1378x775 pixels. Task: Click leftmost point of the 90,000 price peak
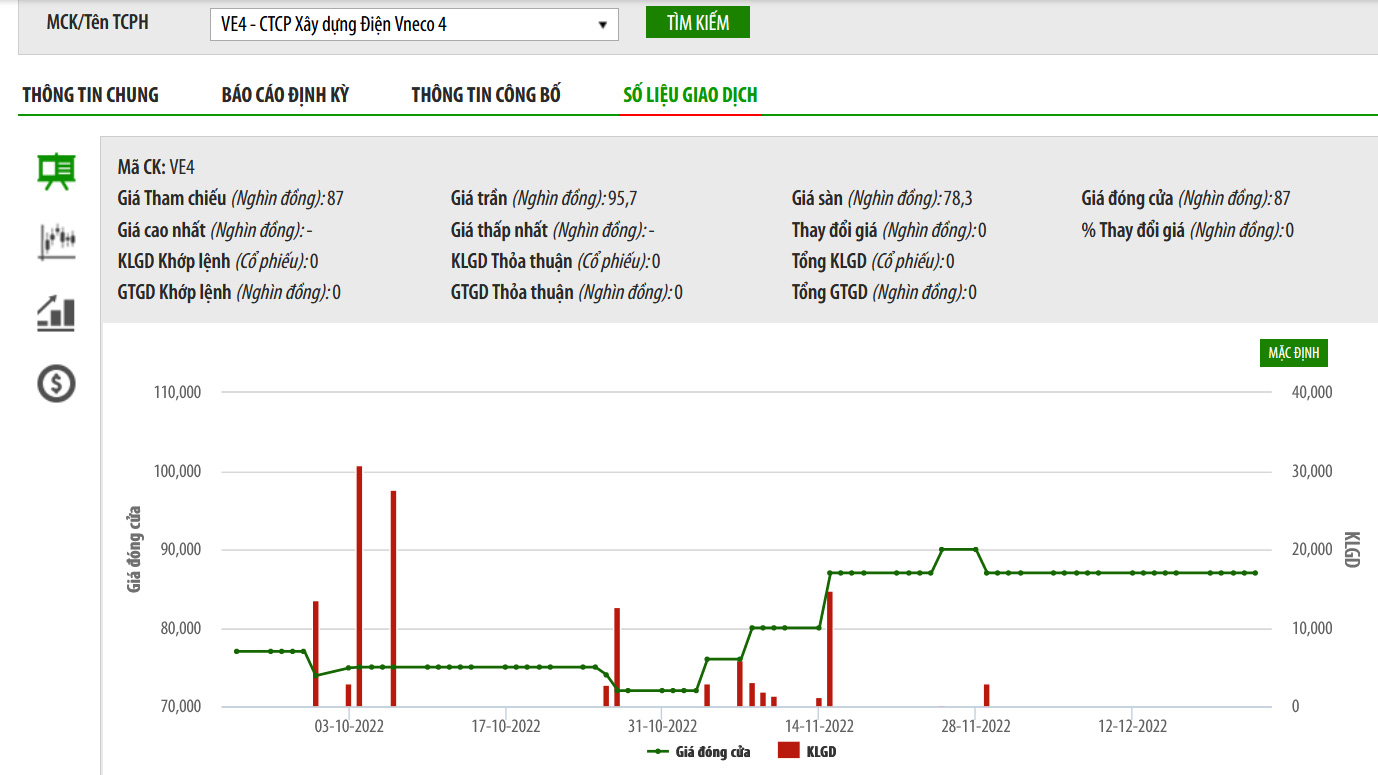click(942, 549)
